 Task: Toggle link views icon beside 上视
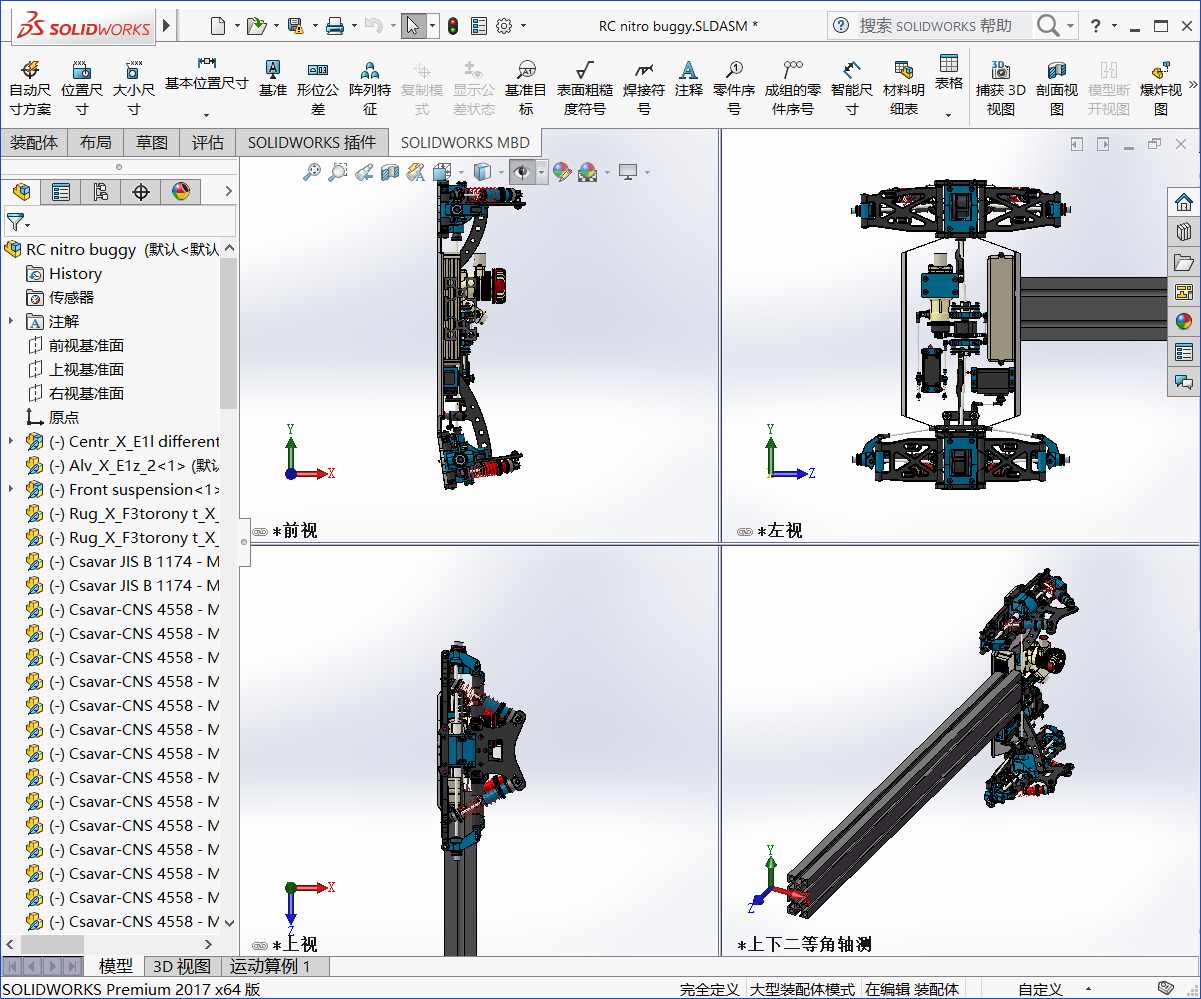coord(260,945)
